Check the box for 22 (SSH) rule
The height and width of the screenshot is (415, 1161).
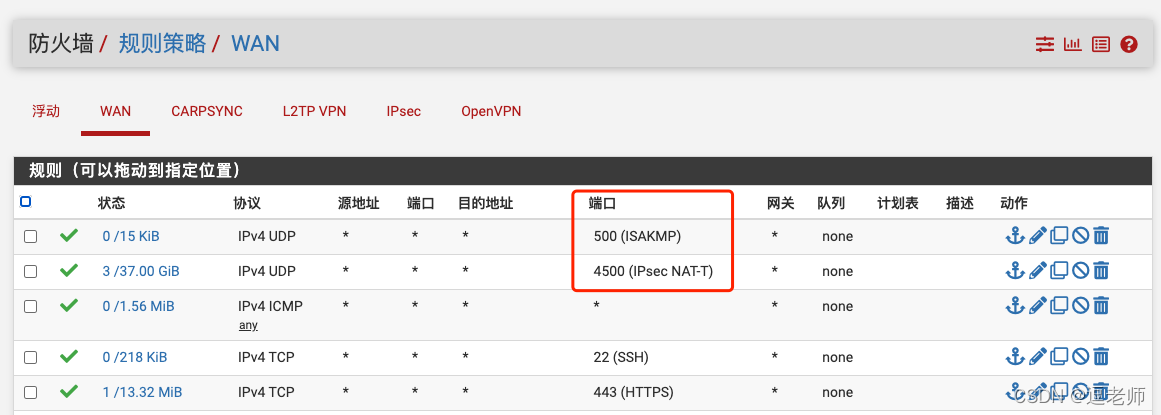30,357
